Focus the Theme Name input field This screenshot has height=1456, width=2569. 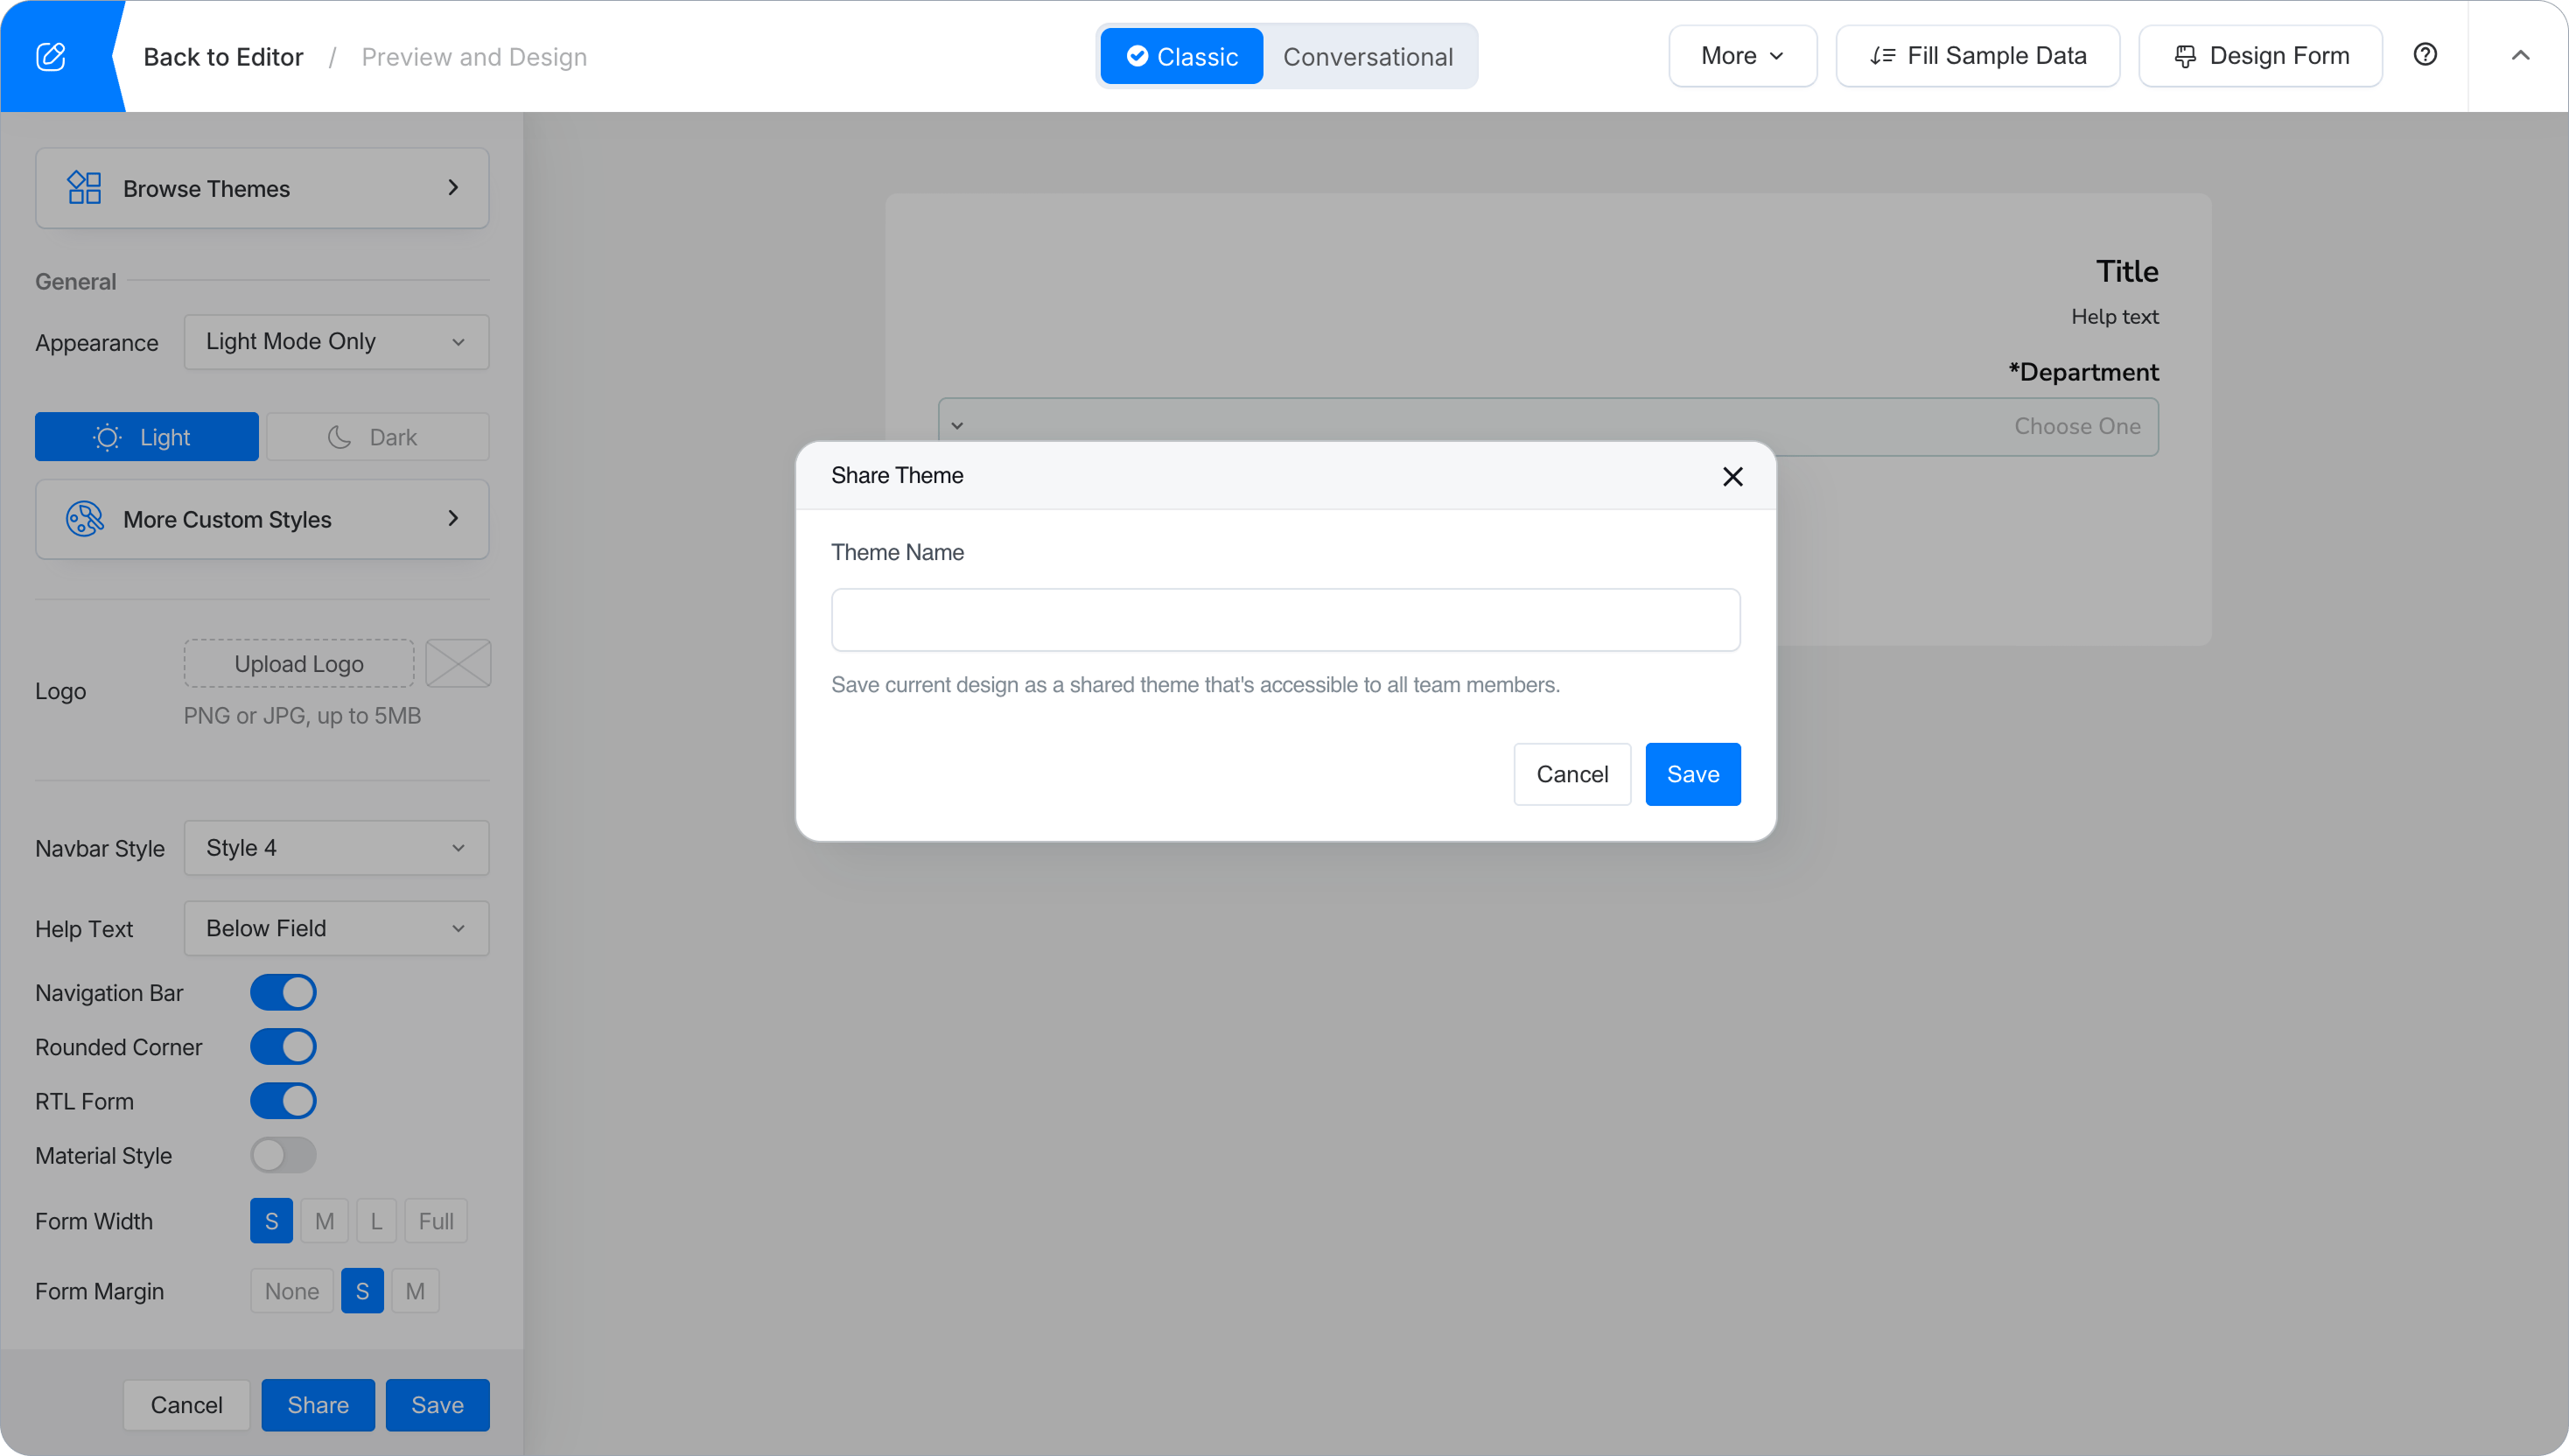click(1286, 620)
